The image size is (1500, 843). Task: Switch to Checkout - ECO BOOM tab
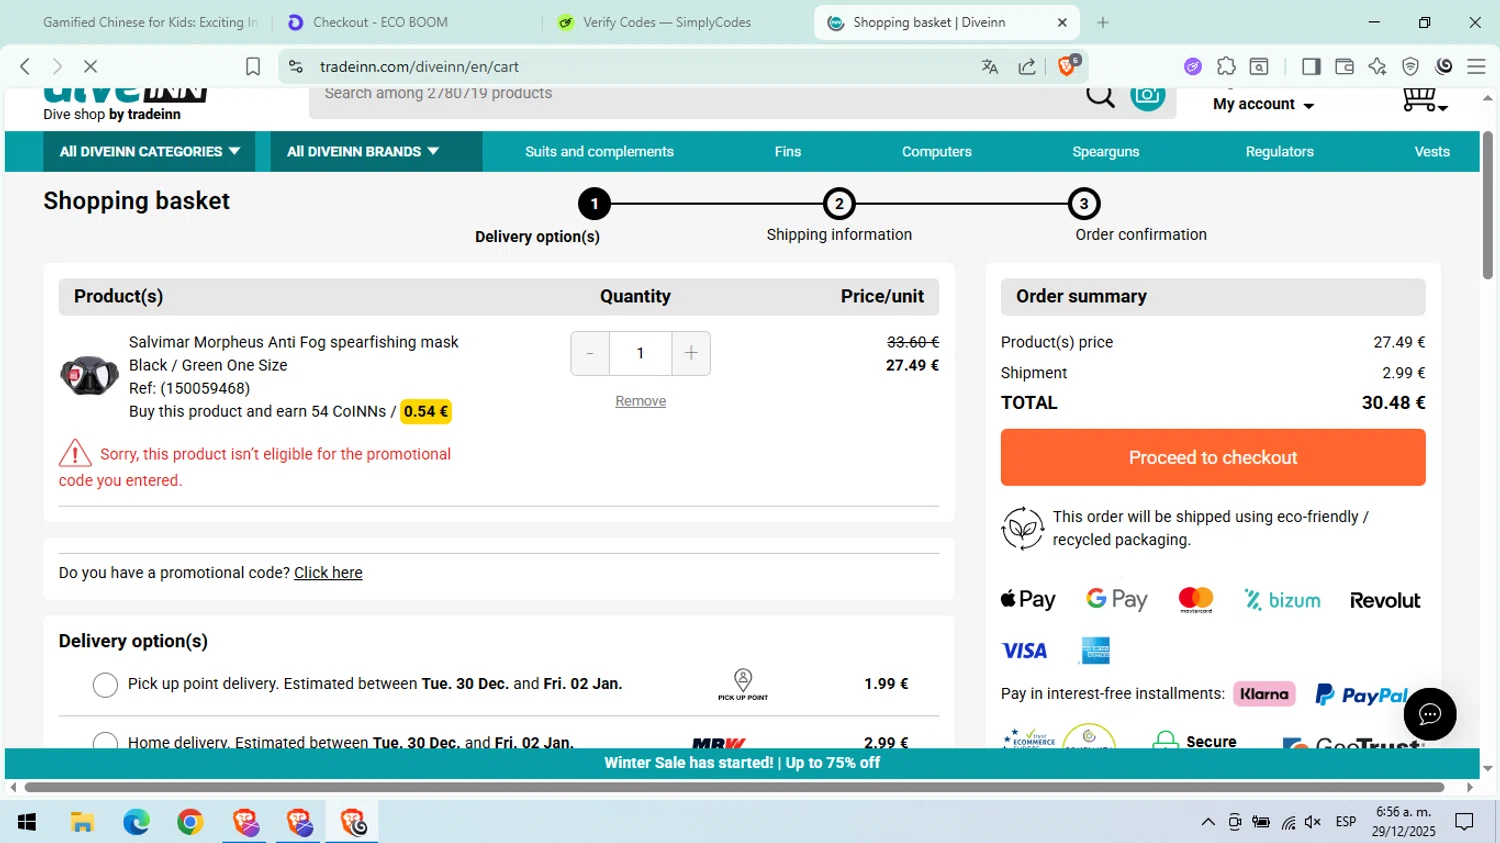(410, 22)
